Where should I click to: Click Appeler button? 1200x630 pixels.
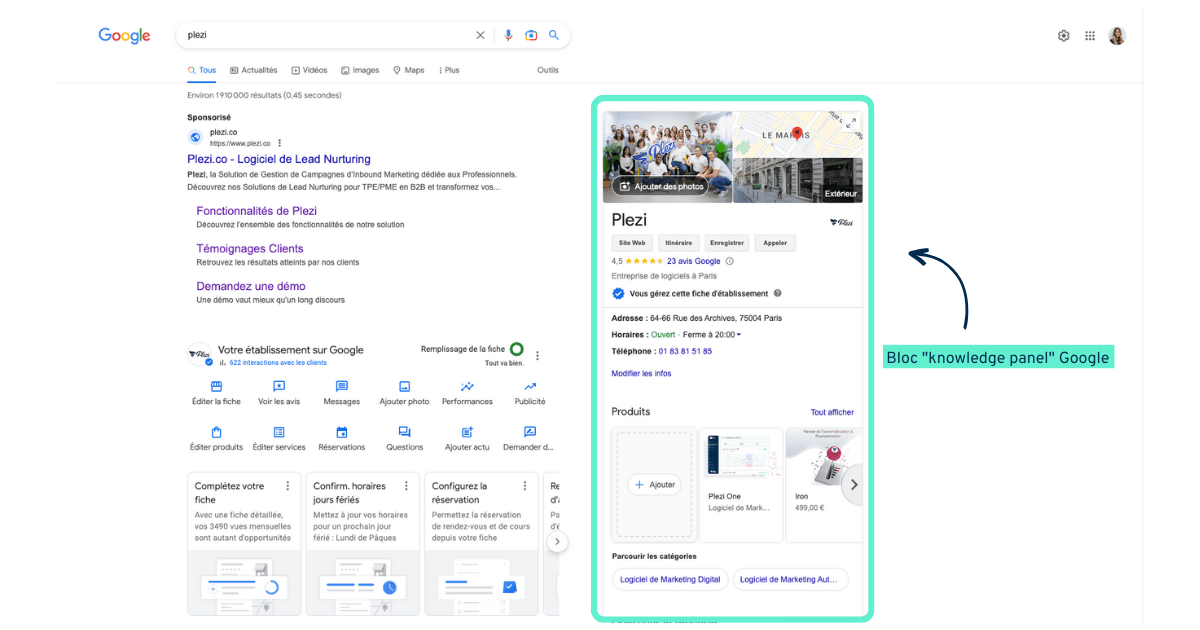tap(775, 243)
